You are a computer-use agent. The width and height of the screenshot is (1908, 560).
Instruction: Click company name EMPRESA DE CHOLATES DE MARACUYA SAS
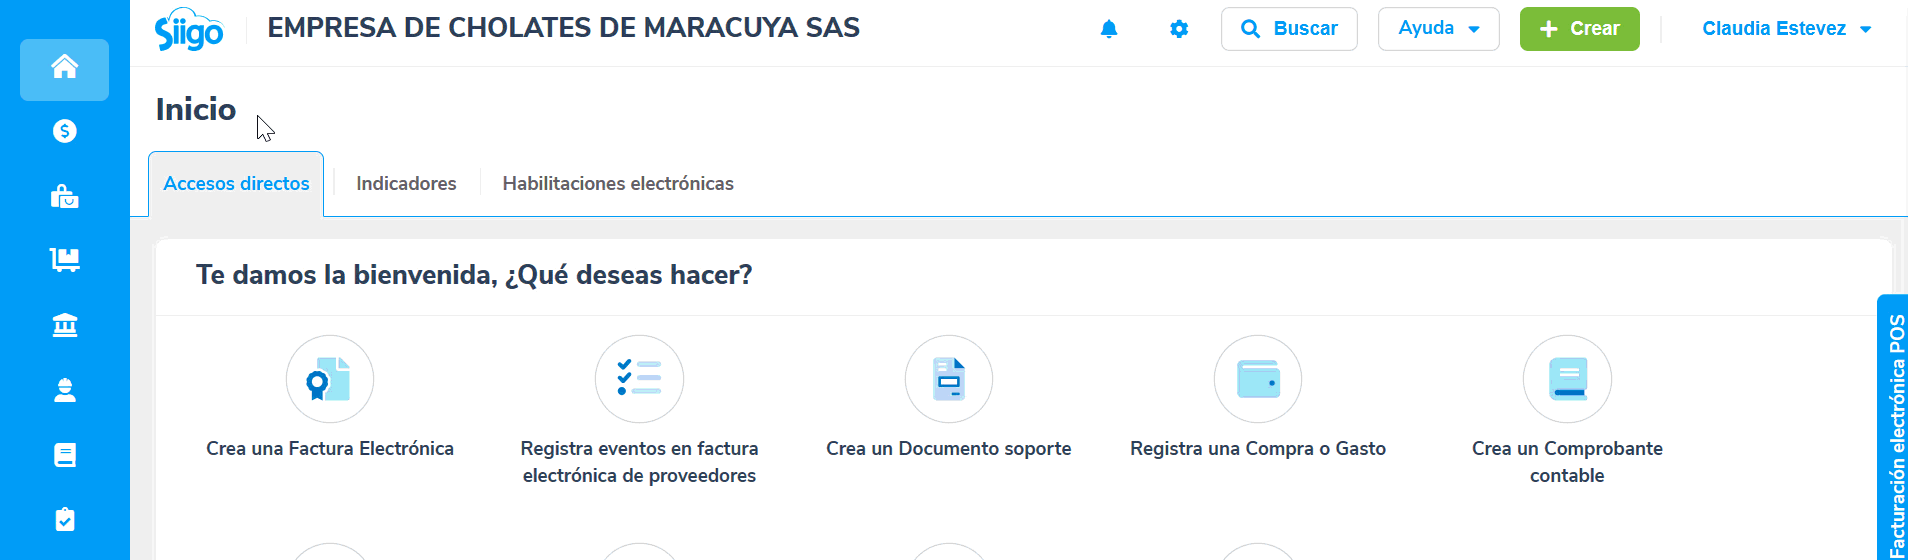pyautogui.click(x=563, y=28)
